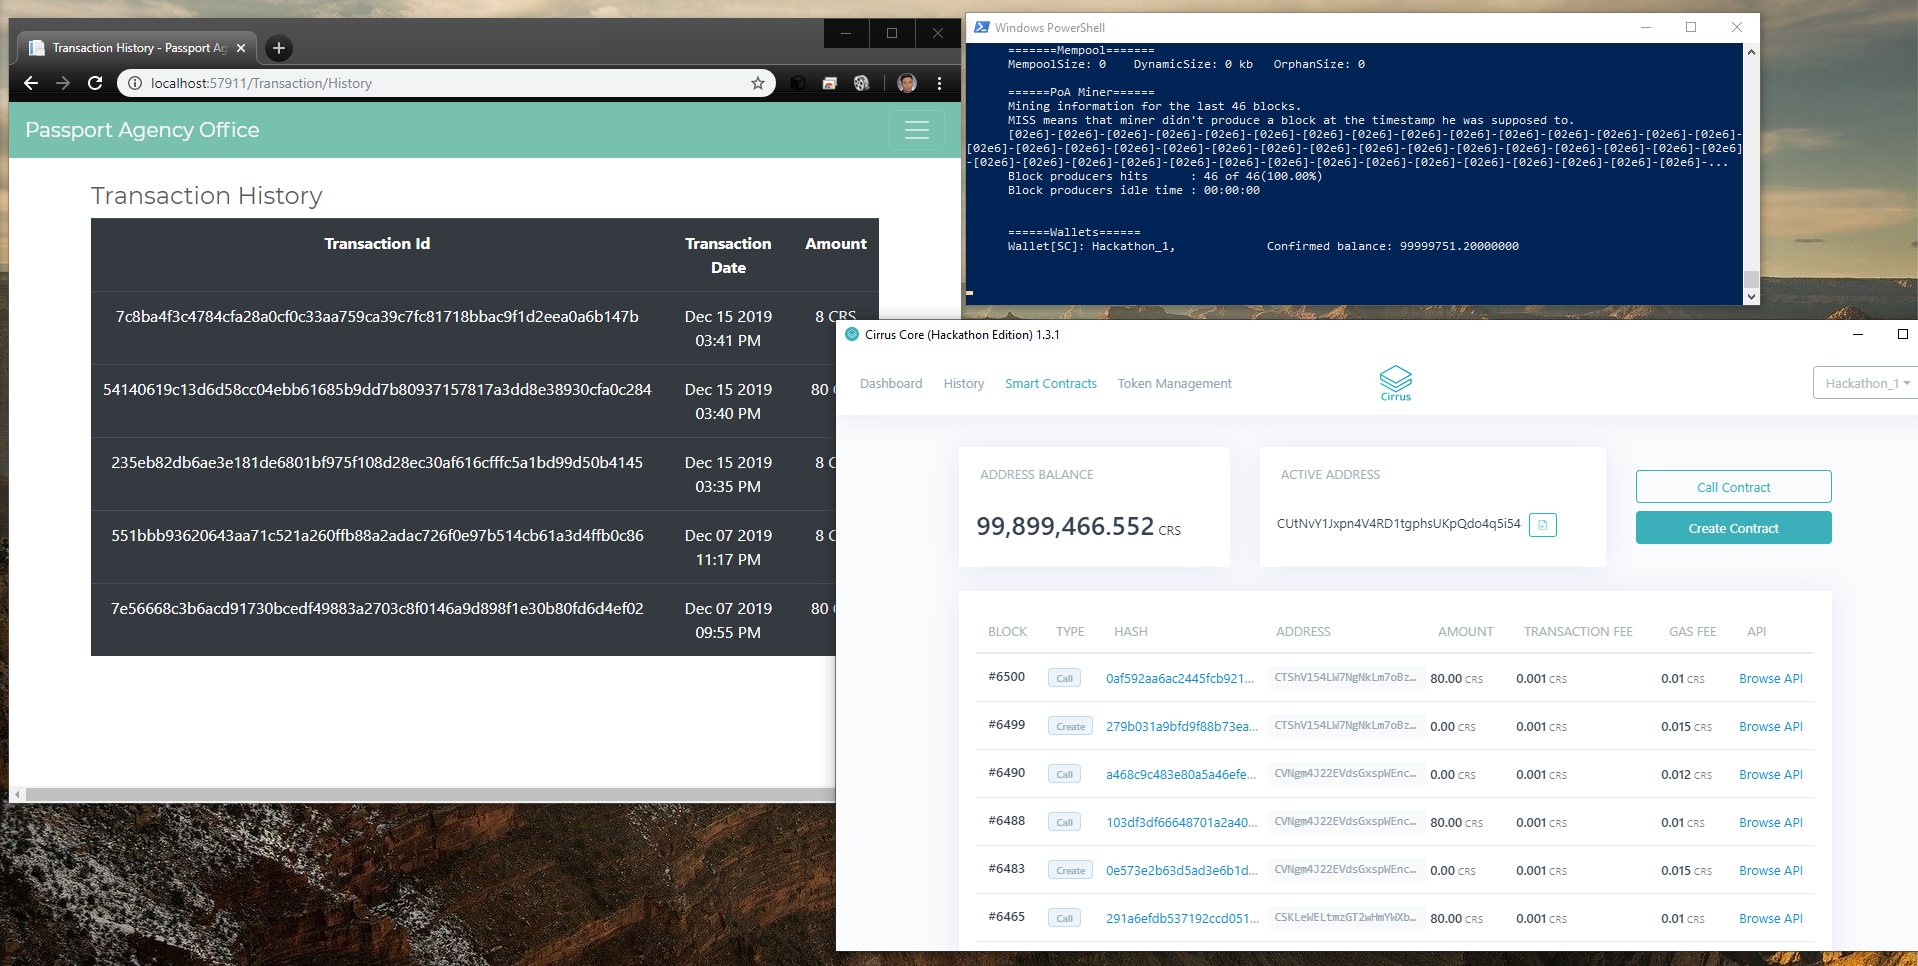Close the Transaction History browser tab
1918x966 pixels.
tap(241, 48)
